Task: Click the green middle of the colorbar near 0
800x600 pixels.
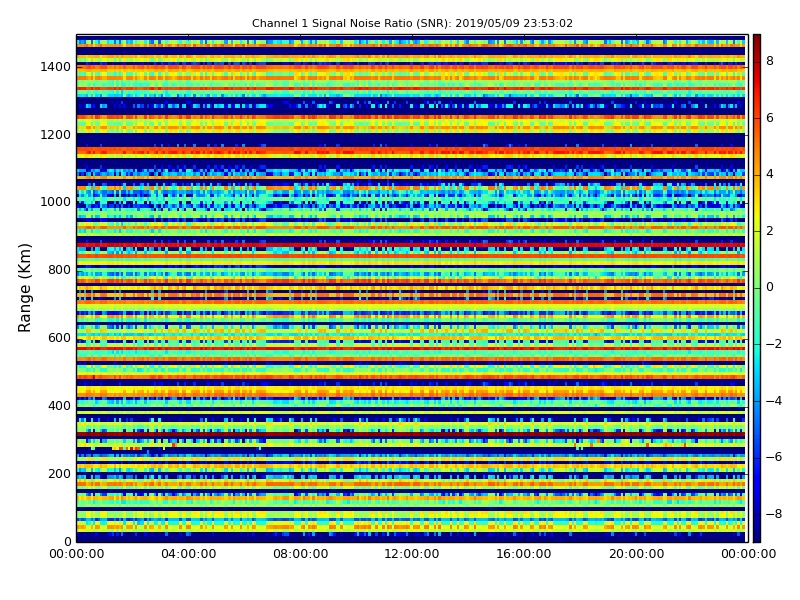Action: click(x=757, y=287)
